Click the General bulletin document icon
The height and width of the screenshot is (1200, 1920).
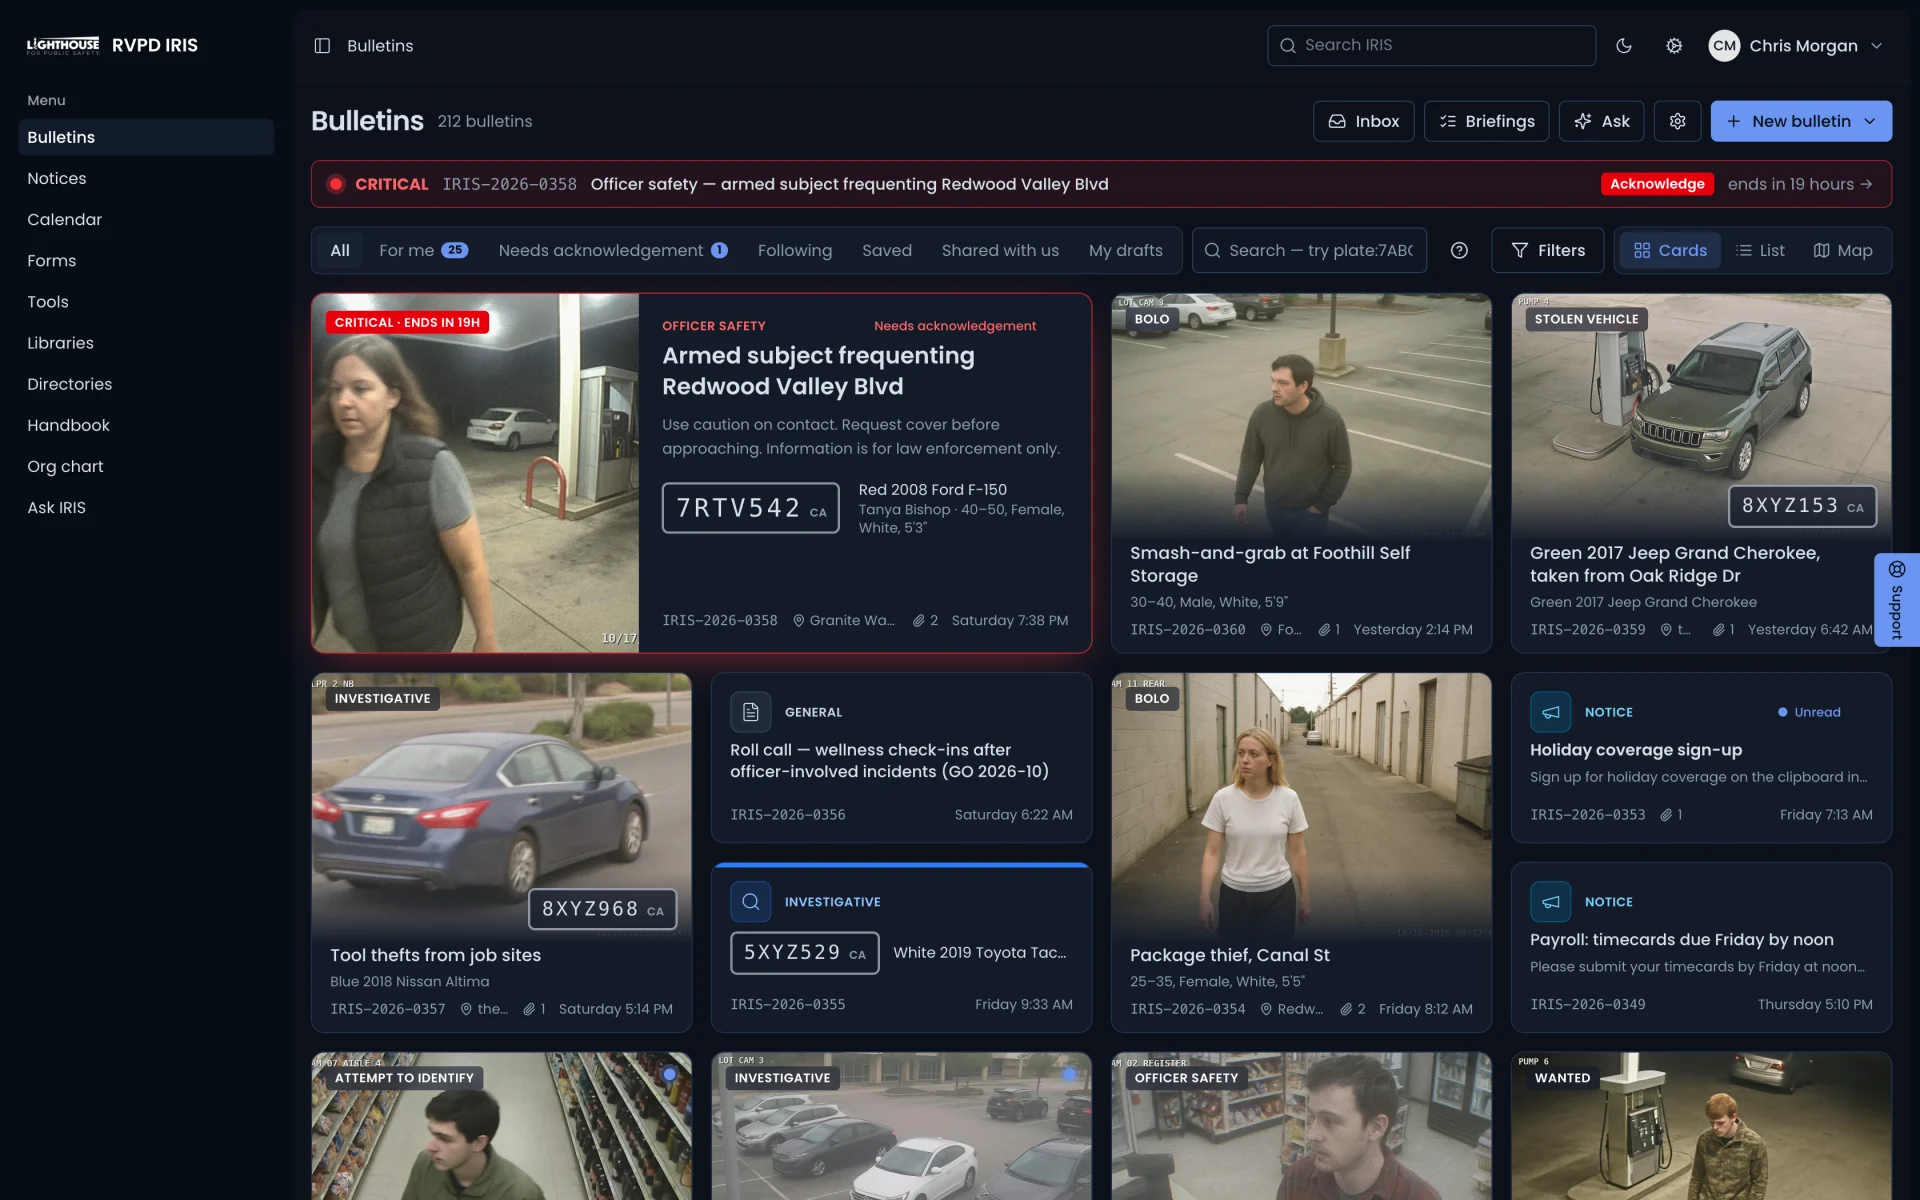click(751, 712)
